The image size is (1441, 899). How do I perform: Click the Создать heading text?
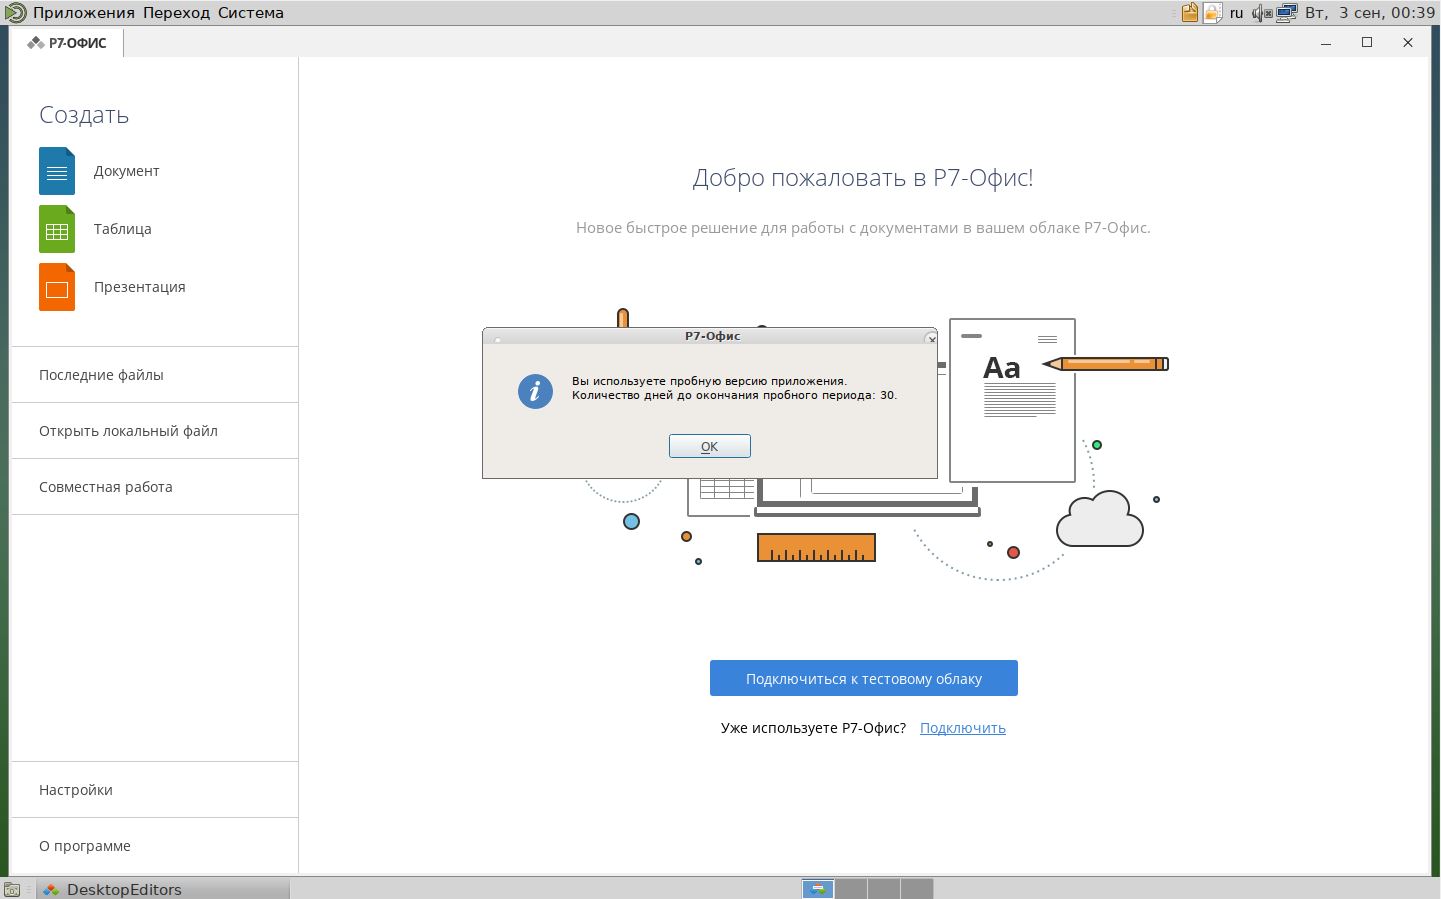[x=84, y=115]
